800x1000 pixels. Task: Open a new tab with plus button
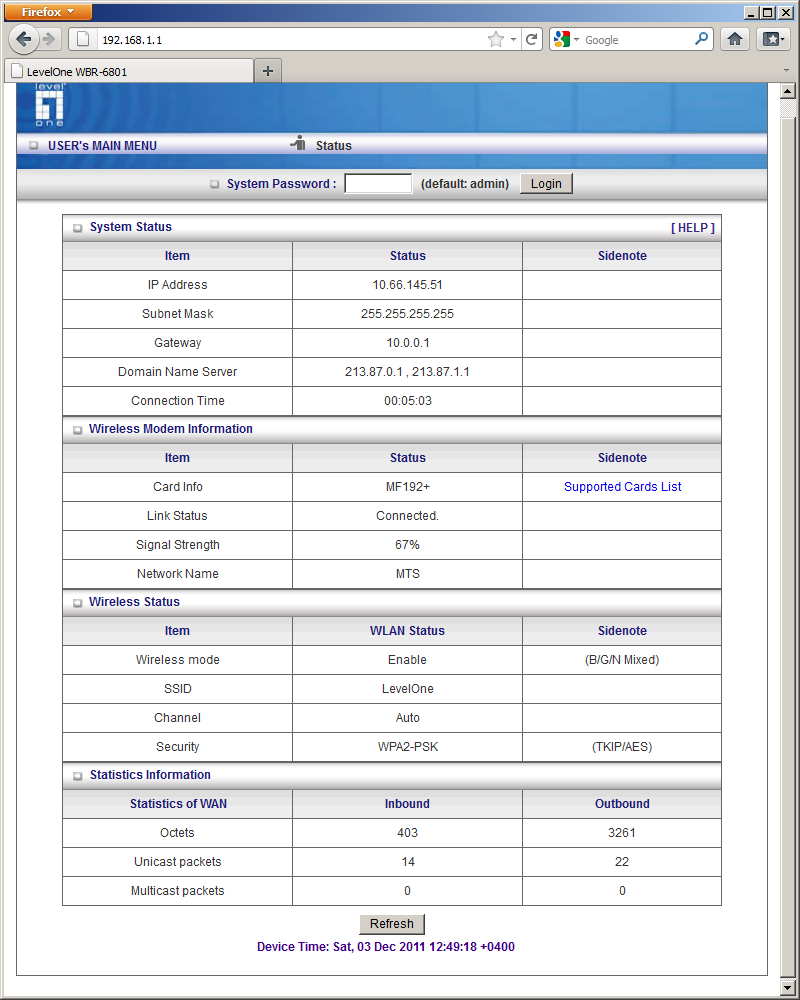(268, 71)
